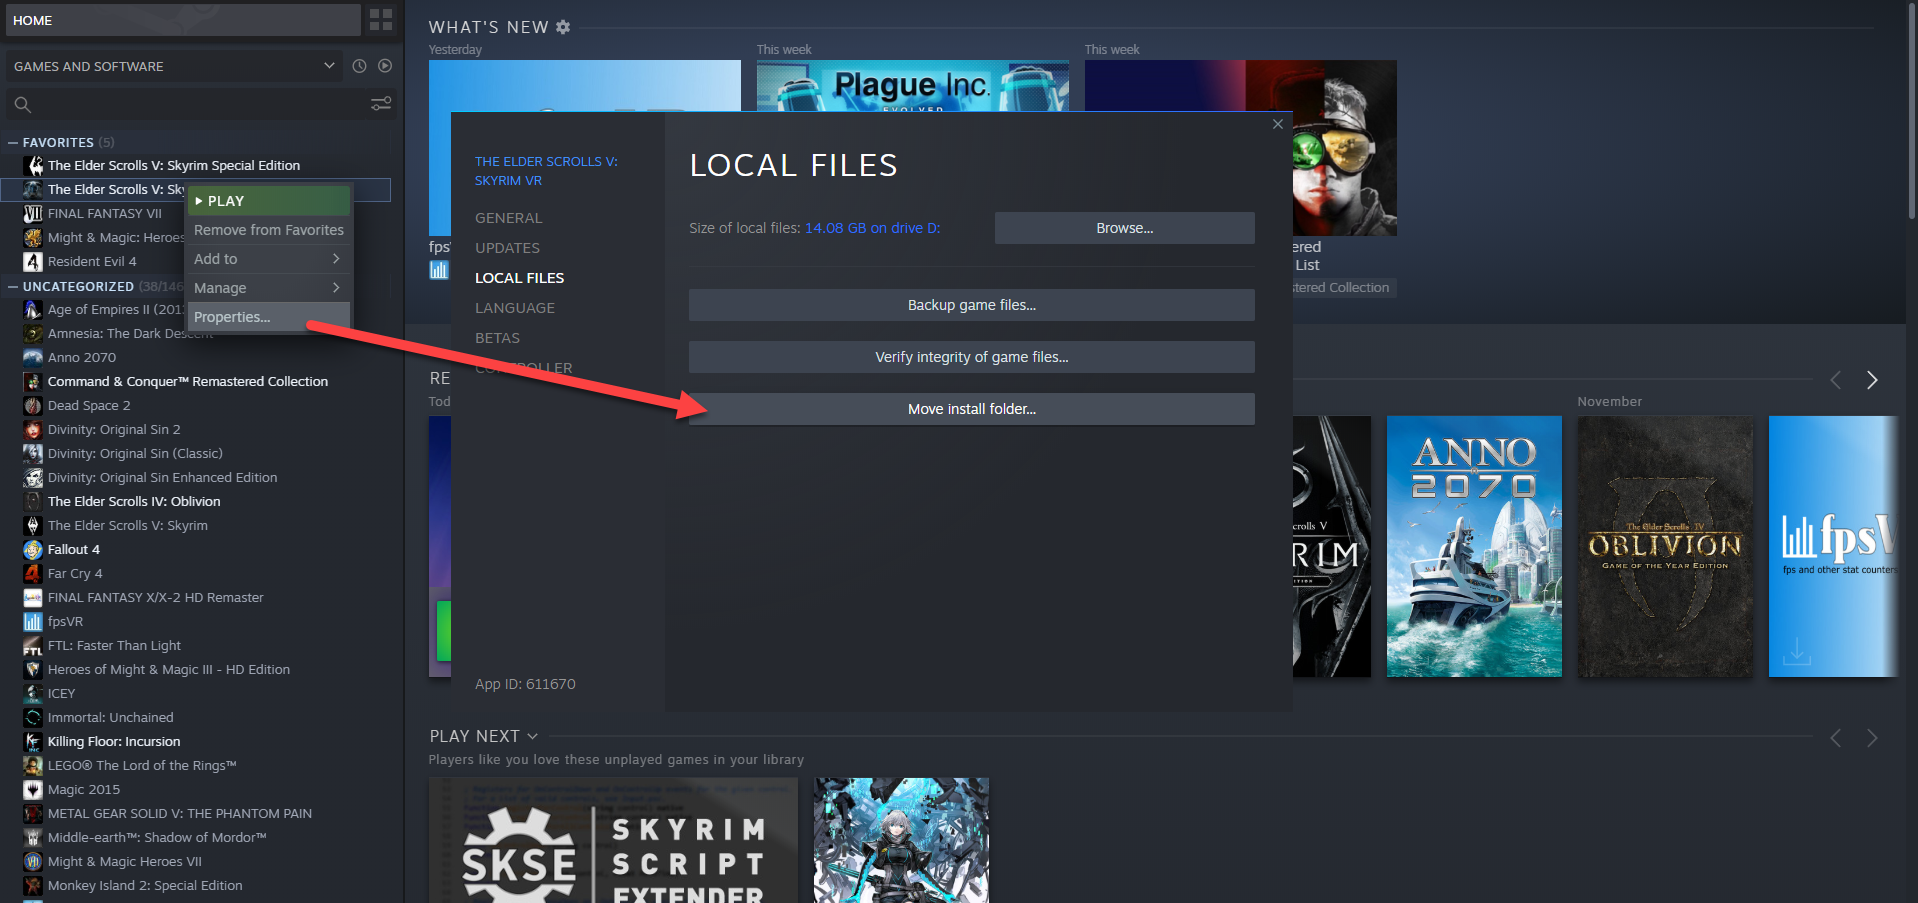The image size is (1918, 903).
Task: Click the Dead Space 2 game icon
Action: 33,405
